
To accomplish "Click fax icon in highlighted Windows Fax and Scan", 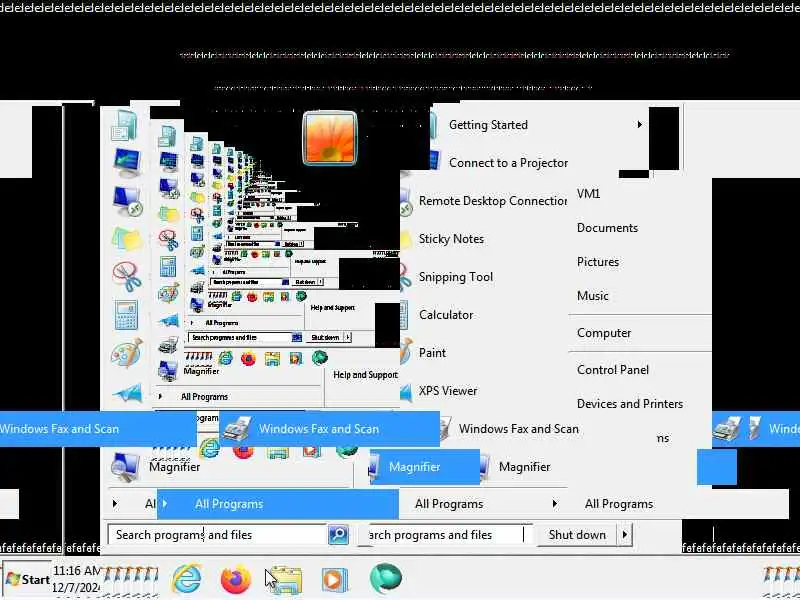I will pyautogui.click(x=238, y=429).
